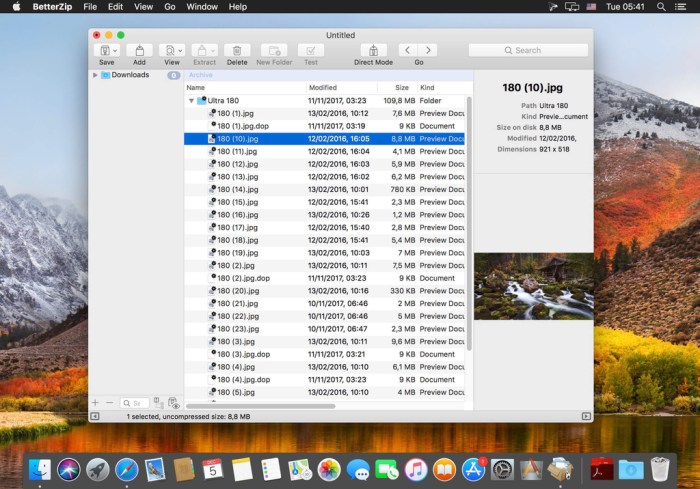
Task: Click the Search field in toolbar
Action: (528, 50)
